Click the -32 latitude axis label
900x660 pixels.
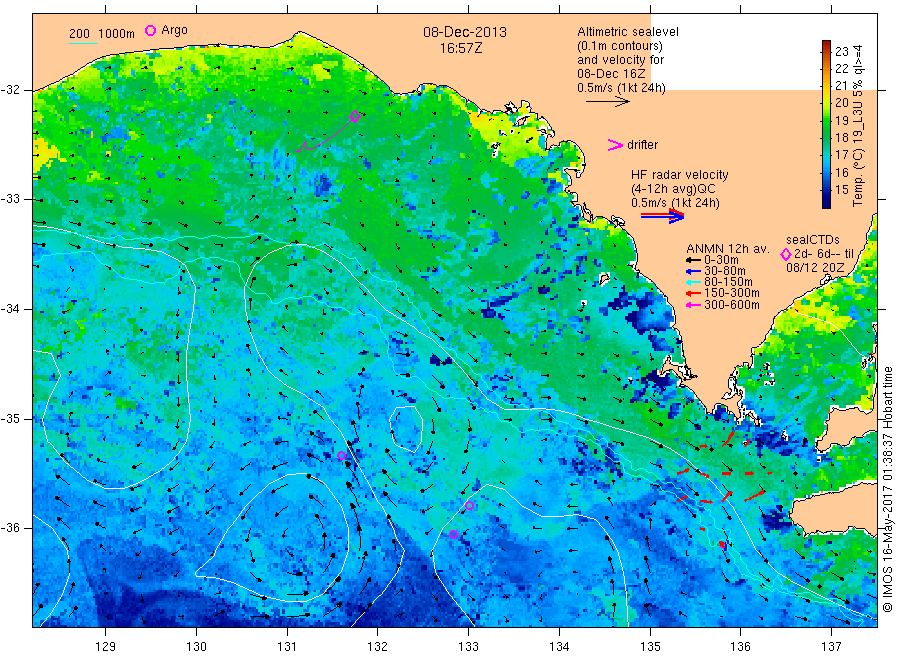[x=11, y=90]
